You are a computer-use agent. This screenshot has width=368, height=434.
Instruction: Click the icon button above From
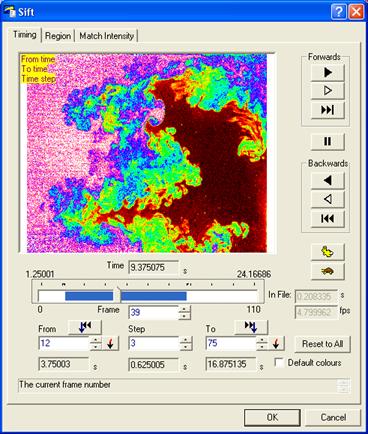(85, 327)
